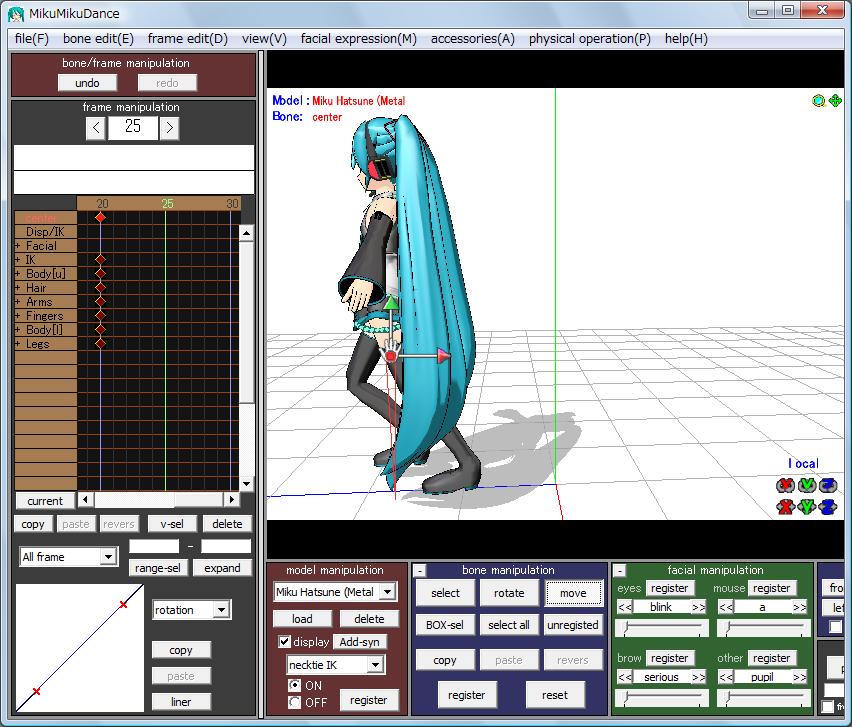852x727 pixels.
Task: Click the Y-axis rotation icon under local
Action: 807,485
